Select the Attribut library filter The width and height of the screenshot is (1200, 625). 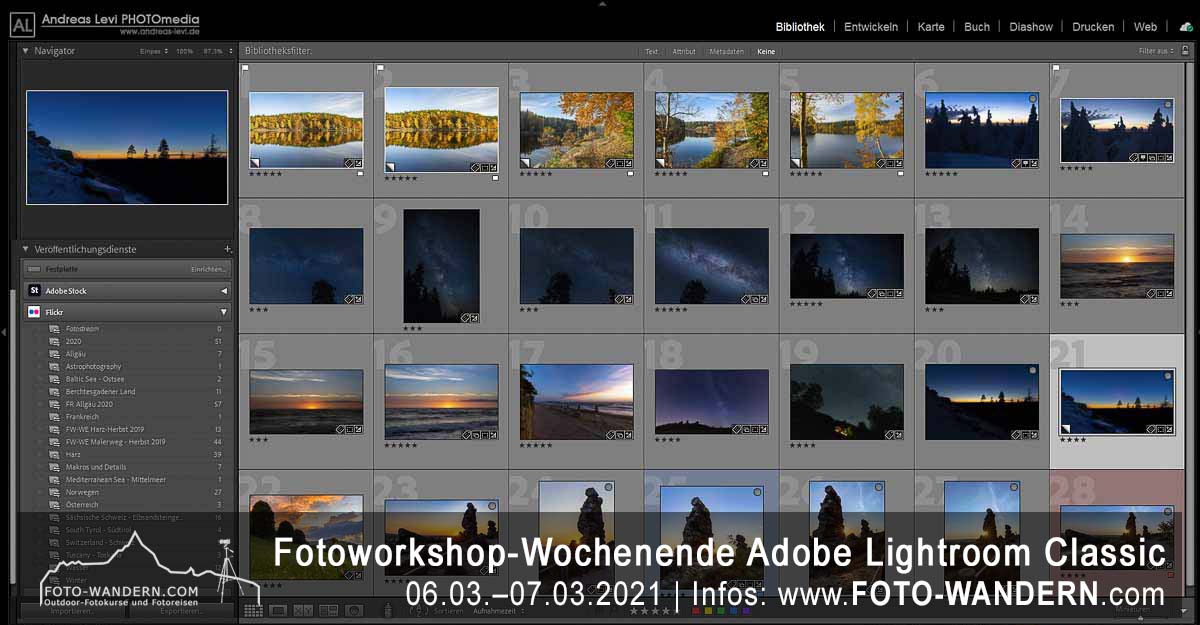[x=684, y=51]
